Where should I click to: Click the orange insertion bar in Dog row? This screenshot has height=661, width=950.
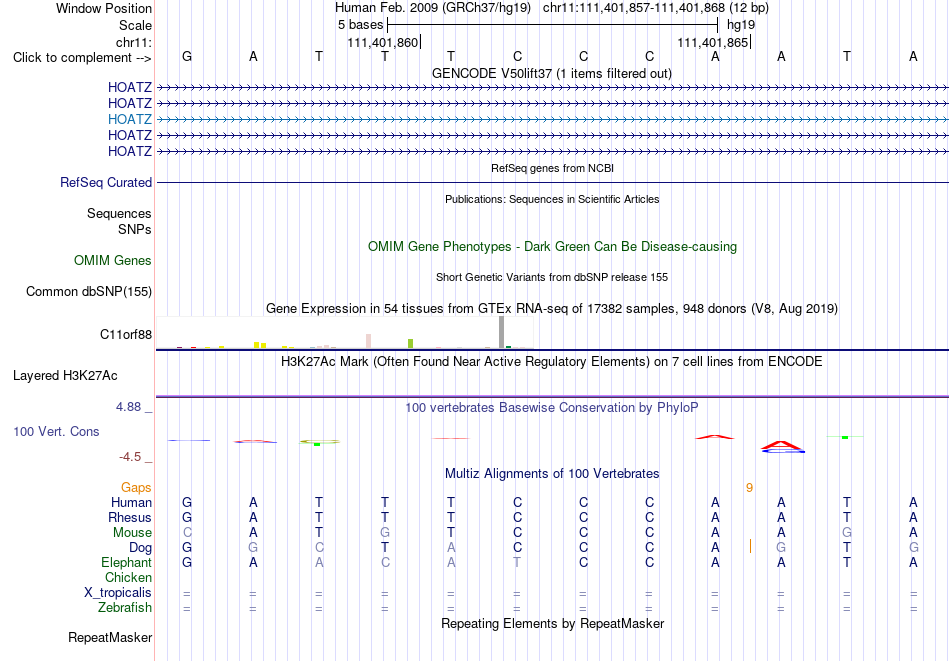(x=750, y=546)
